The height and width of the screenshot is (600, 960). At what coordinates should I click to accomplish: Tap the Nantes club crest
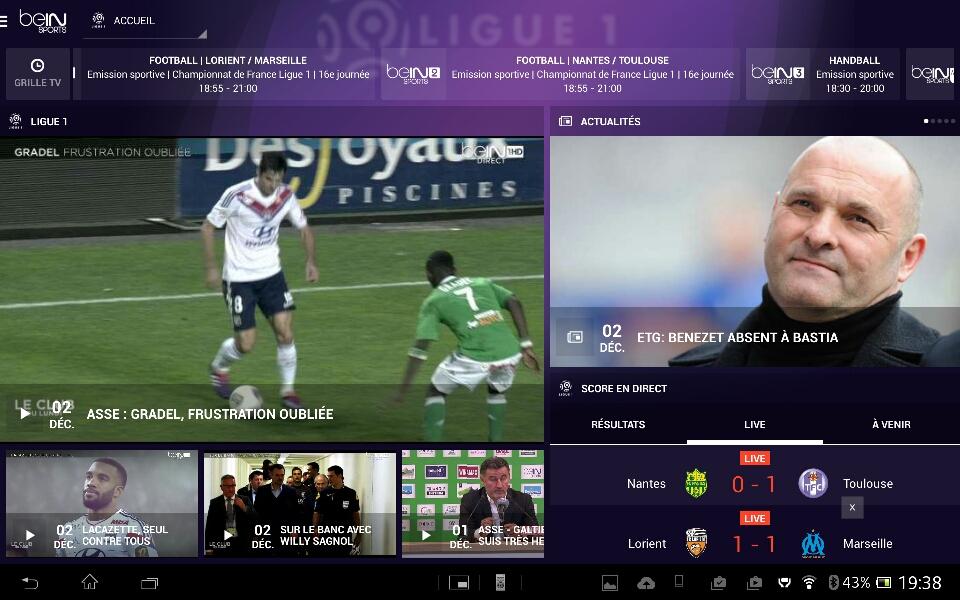pos(696,483)
